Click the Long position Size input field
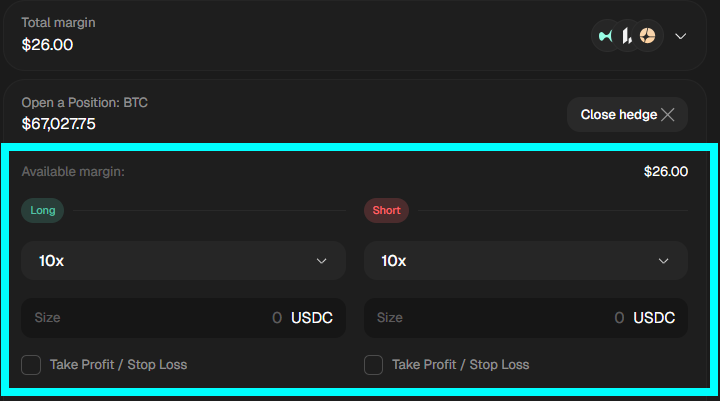720x401 pixels. (x=150, y=318)
